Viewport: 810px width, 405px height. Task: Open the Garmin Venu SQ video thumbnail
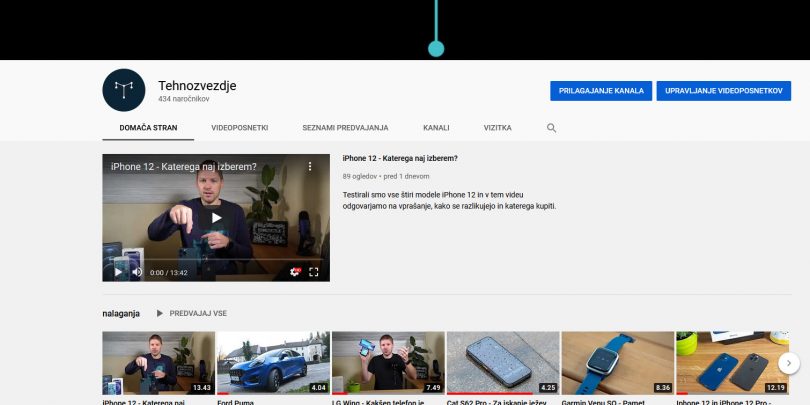[x=617, y=362]
